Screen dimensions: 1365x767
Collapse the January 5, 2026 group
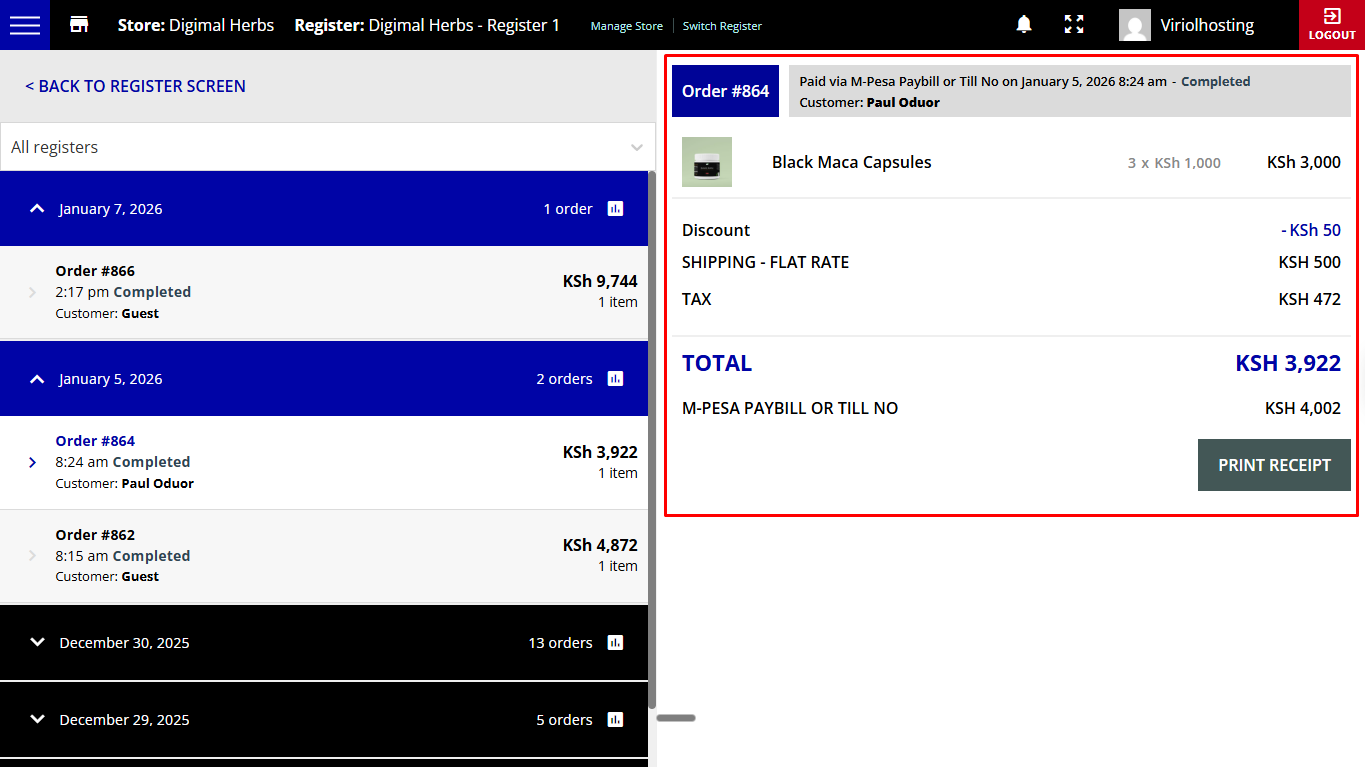(x=37, y=379)
